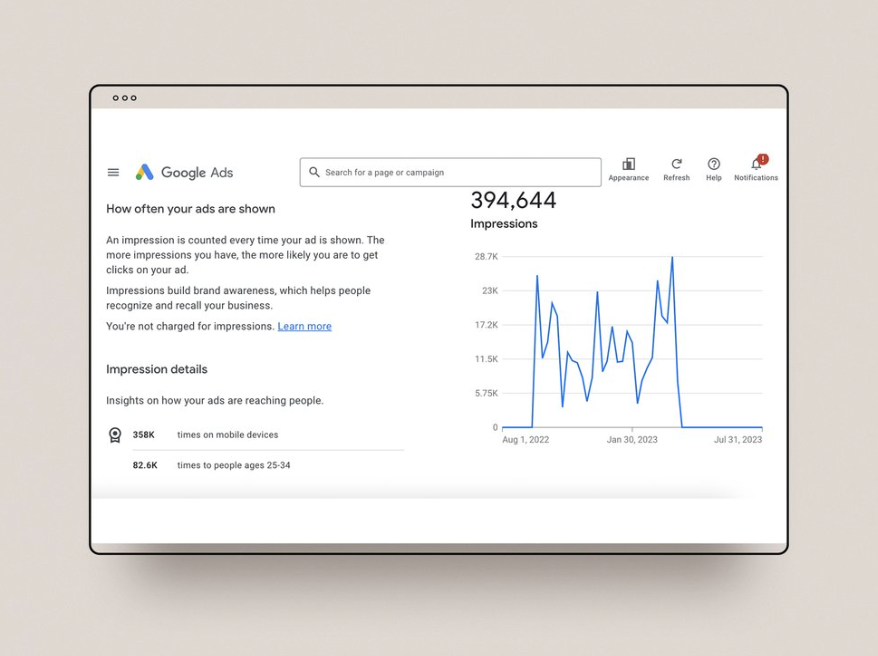Refresh the Google Ads page

point(676,169)
